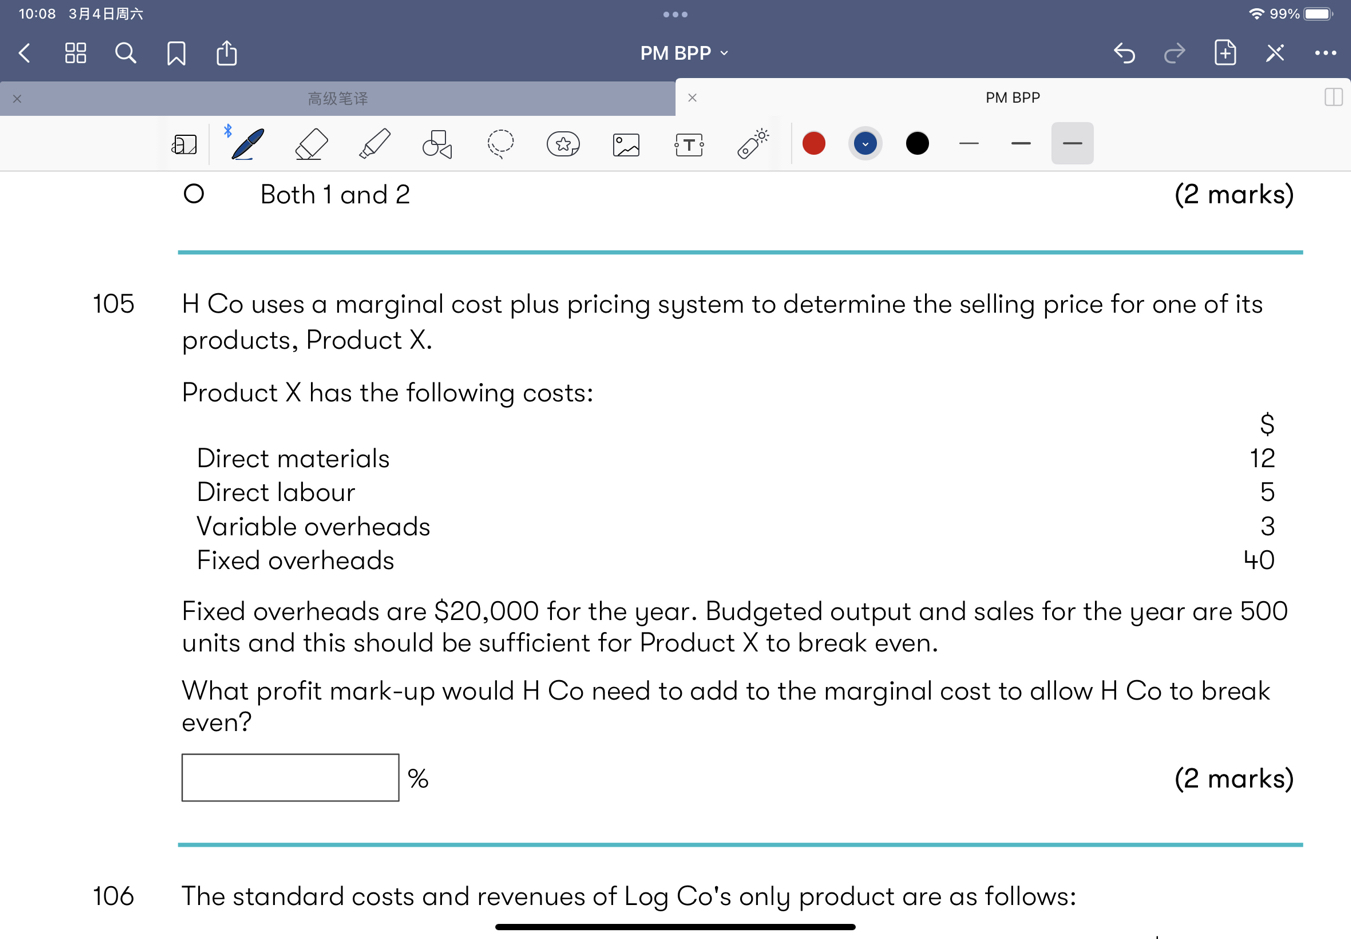Open the thumbnail grid view
1351x939 pixels.
pyautogui.click(x=75, y=53)
